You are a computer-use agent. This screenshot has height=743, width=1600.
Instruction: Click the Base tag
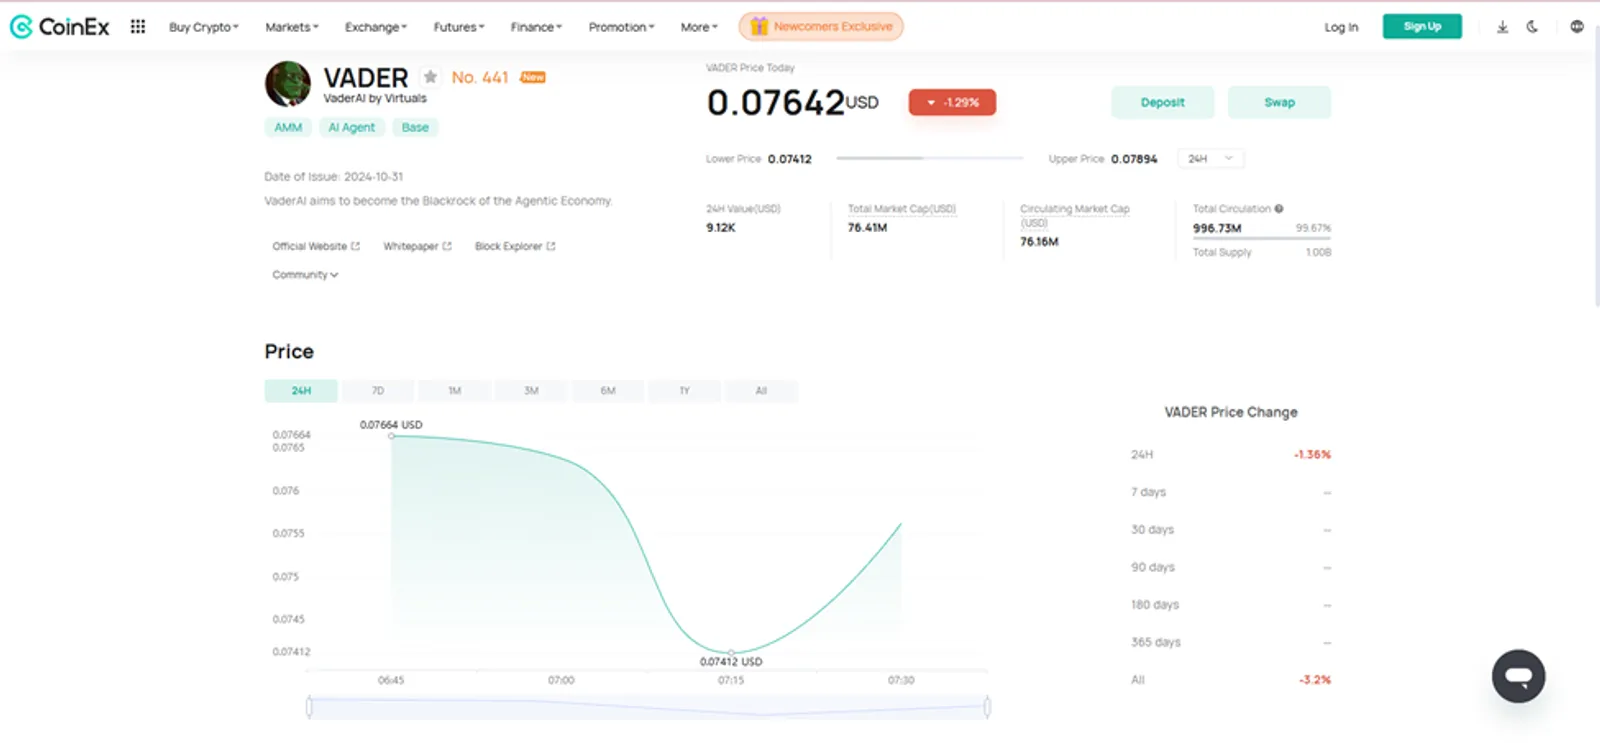(415, 127)
